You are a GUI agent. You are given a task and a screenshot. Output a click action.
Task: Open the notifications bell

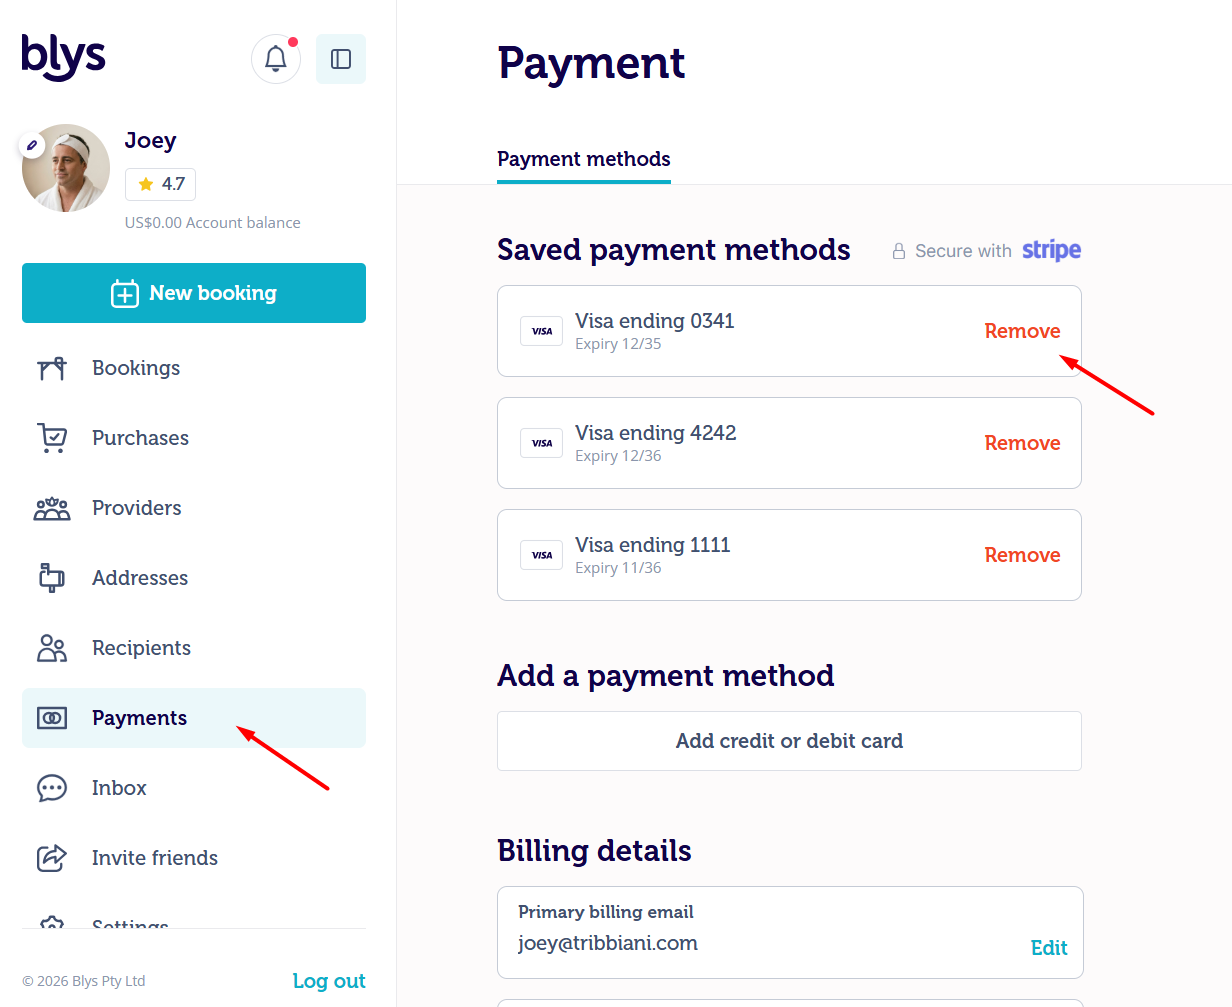(x=276, y=59)
